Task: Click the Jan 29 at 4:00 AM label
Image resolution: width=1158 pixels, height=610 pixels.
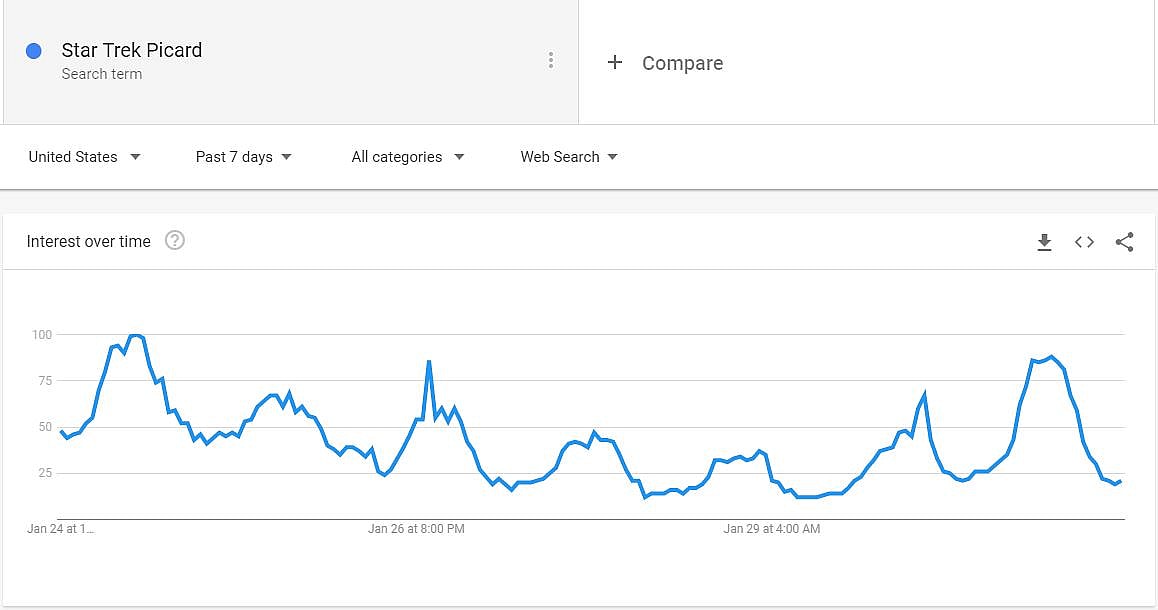Action: point(771,529)
